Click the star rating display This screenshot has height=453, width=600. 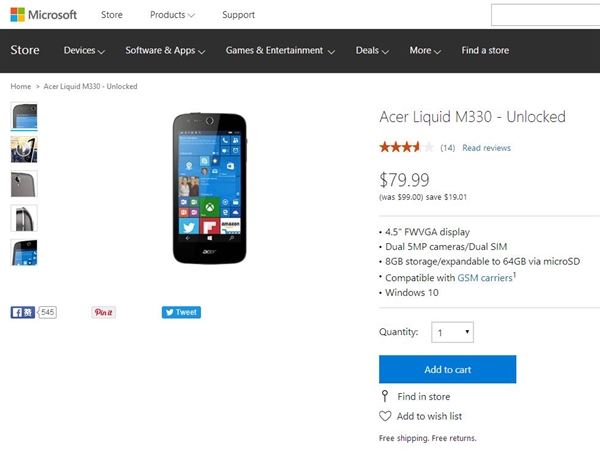click(406, 148)
